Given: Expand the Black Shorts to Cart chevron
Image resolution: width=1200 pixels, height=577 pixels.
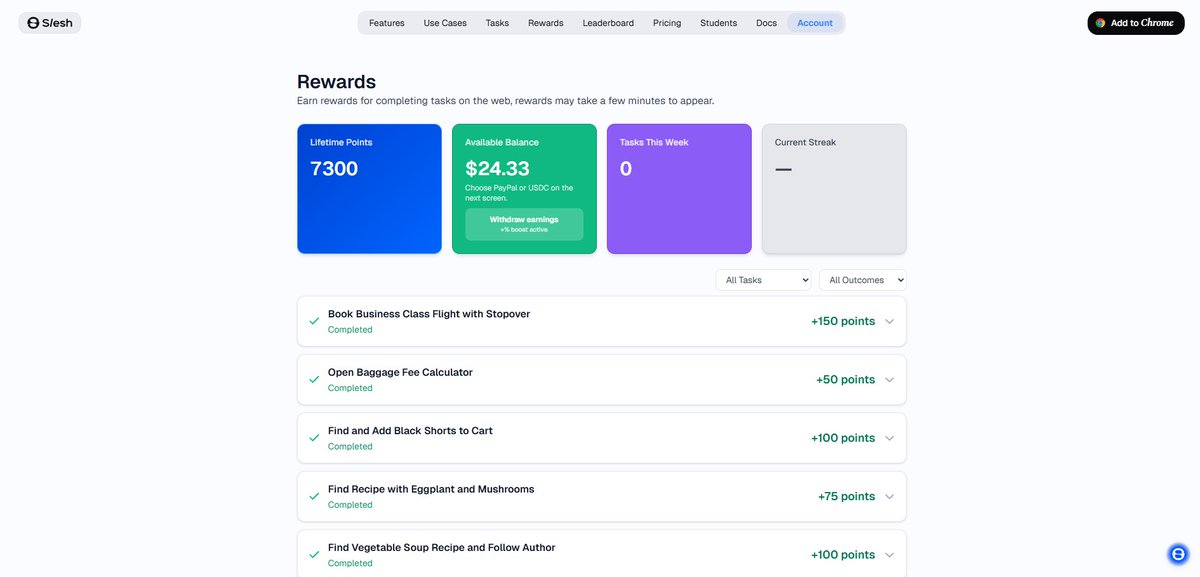Looking at the screenshot, I should (x=889, y=438).
